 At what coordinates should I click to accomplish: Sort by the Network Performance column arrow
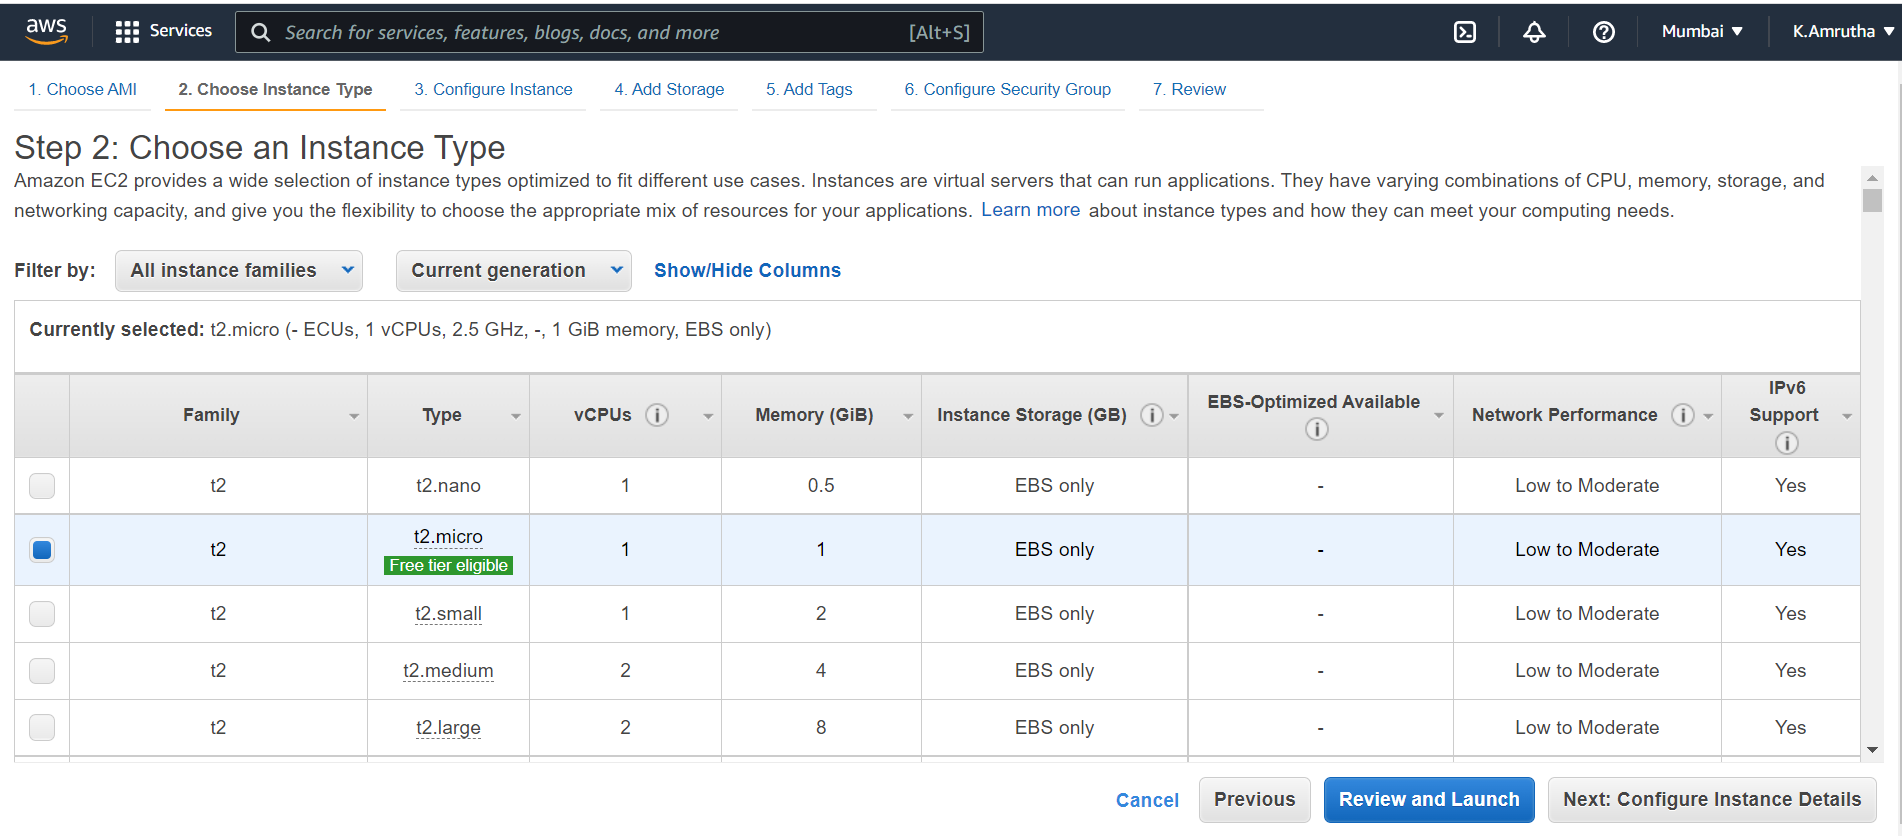pyautogui.click(x=1708, y=417)
